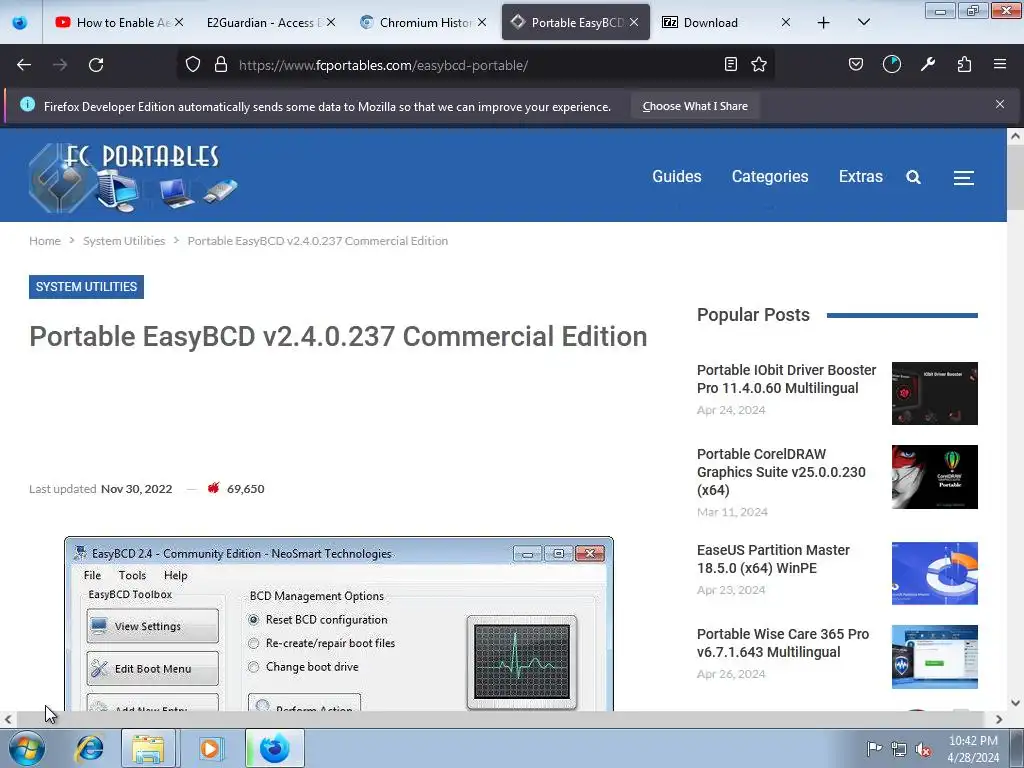Click the EasyBCD application screenshot image
Image resolution: width=1024 pixels, height=768 pixels.
click(x=339, y=624)
